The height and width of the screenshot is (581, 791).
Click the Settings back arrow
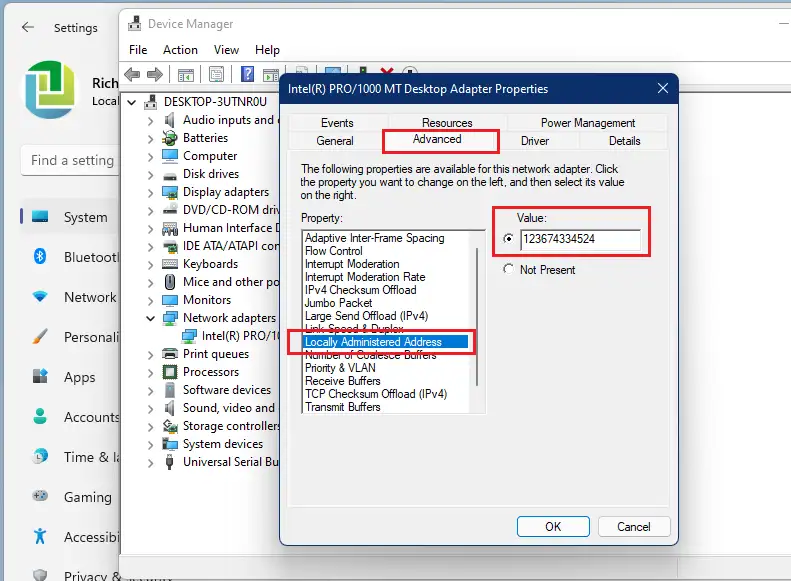(x=28, y=27)
